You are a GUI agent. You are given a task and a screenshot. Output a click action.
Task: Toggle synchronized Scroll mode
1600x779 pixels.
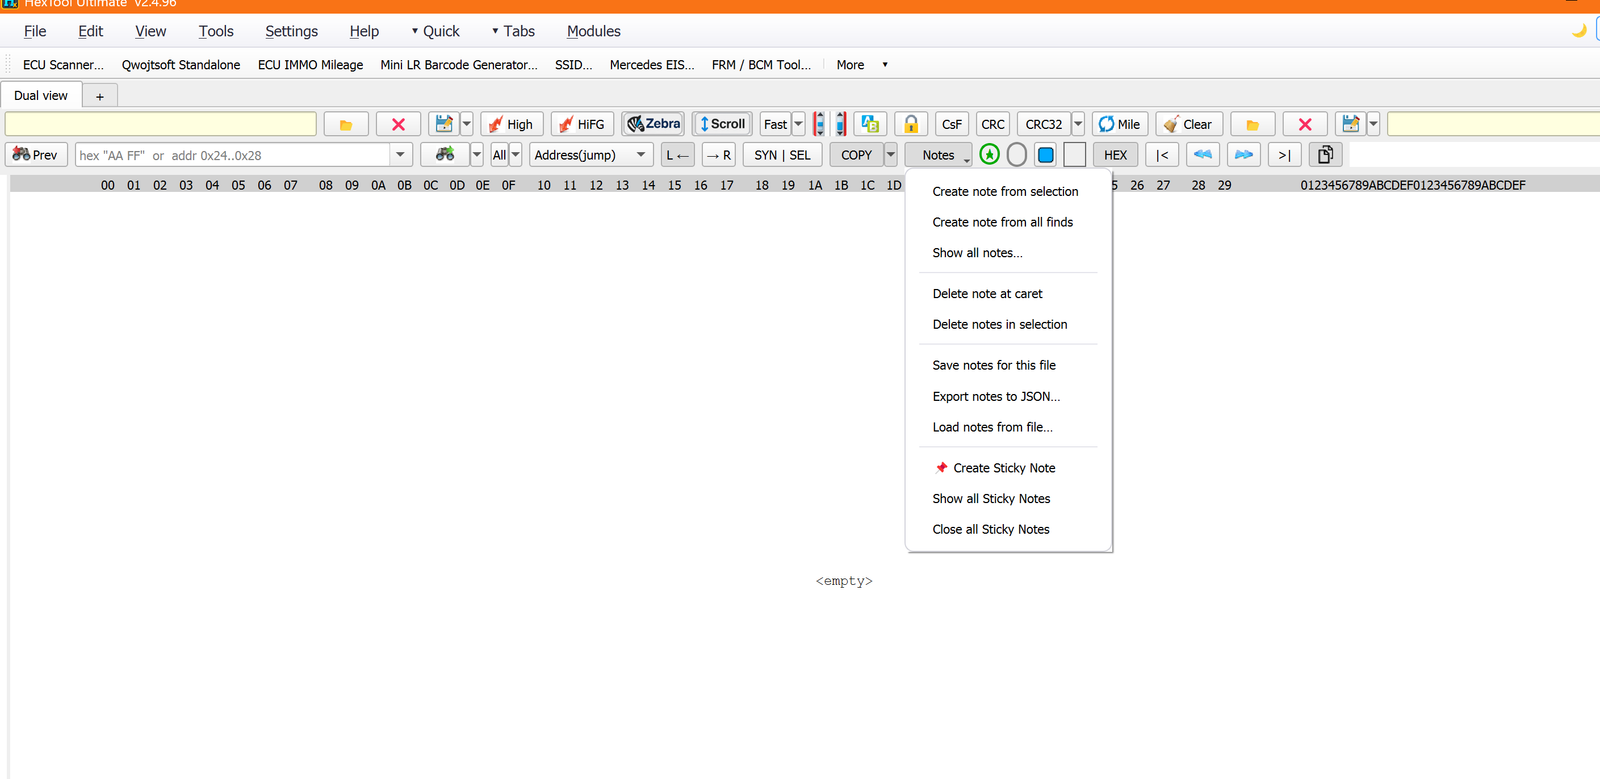click(722, 124)
